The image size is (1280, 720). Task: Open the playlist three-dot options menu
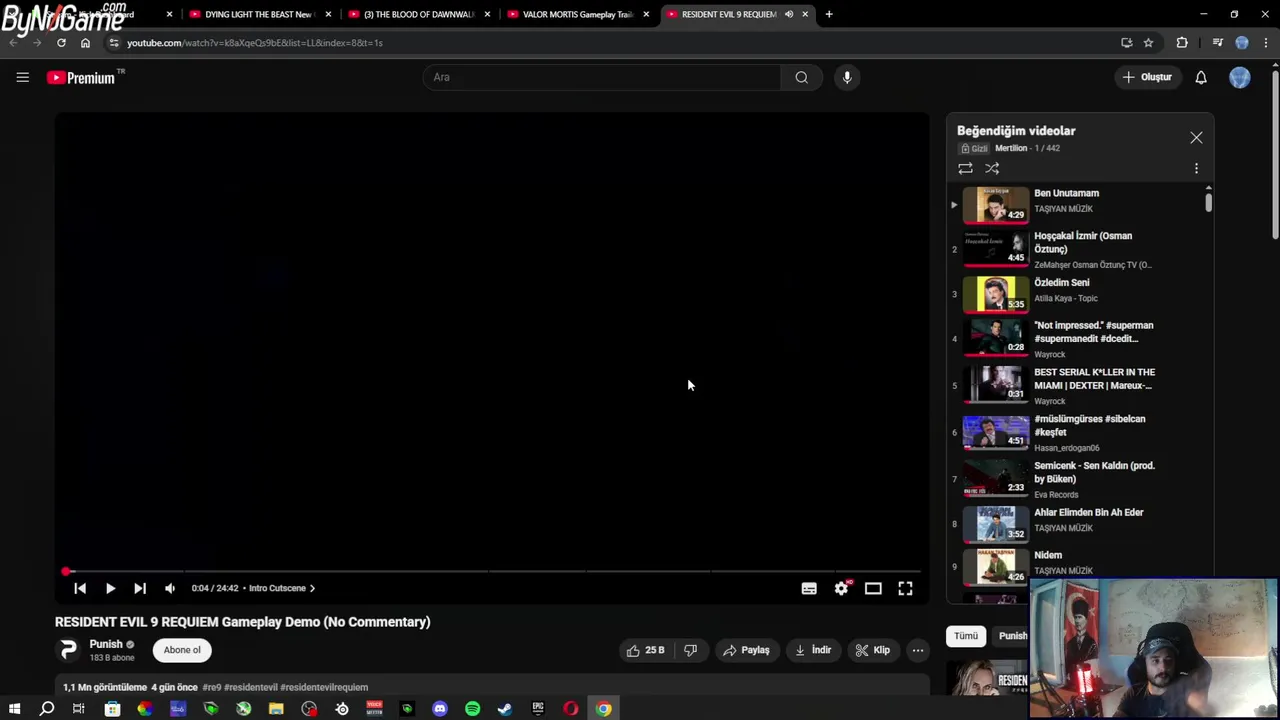coord(1196,169)
